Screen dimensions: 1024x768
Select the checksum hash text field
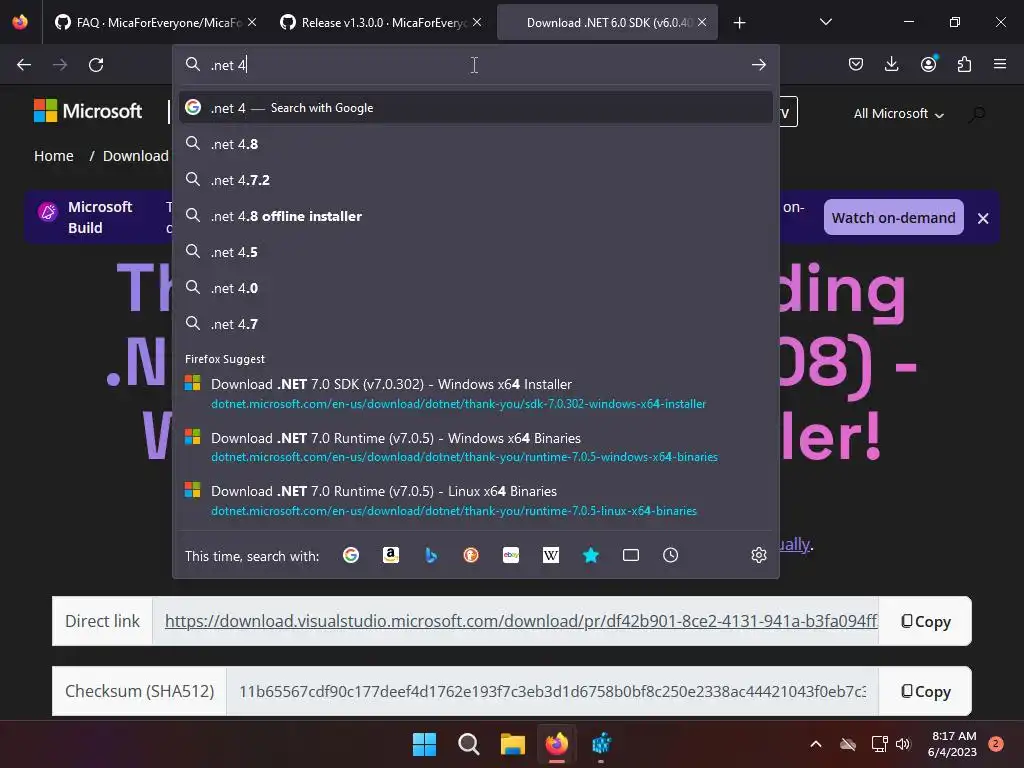(x=552, y=691)
